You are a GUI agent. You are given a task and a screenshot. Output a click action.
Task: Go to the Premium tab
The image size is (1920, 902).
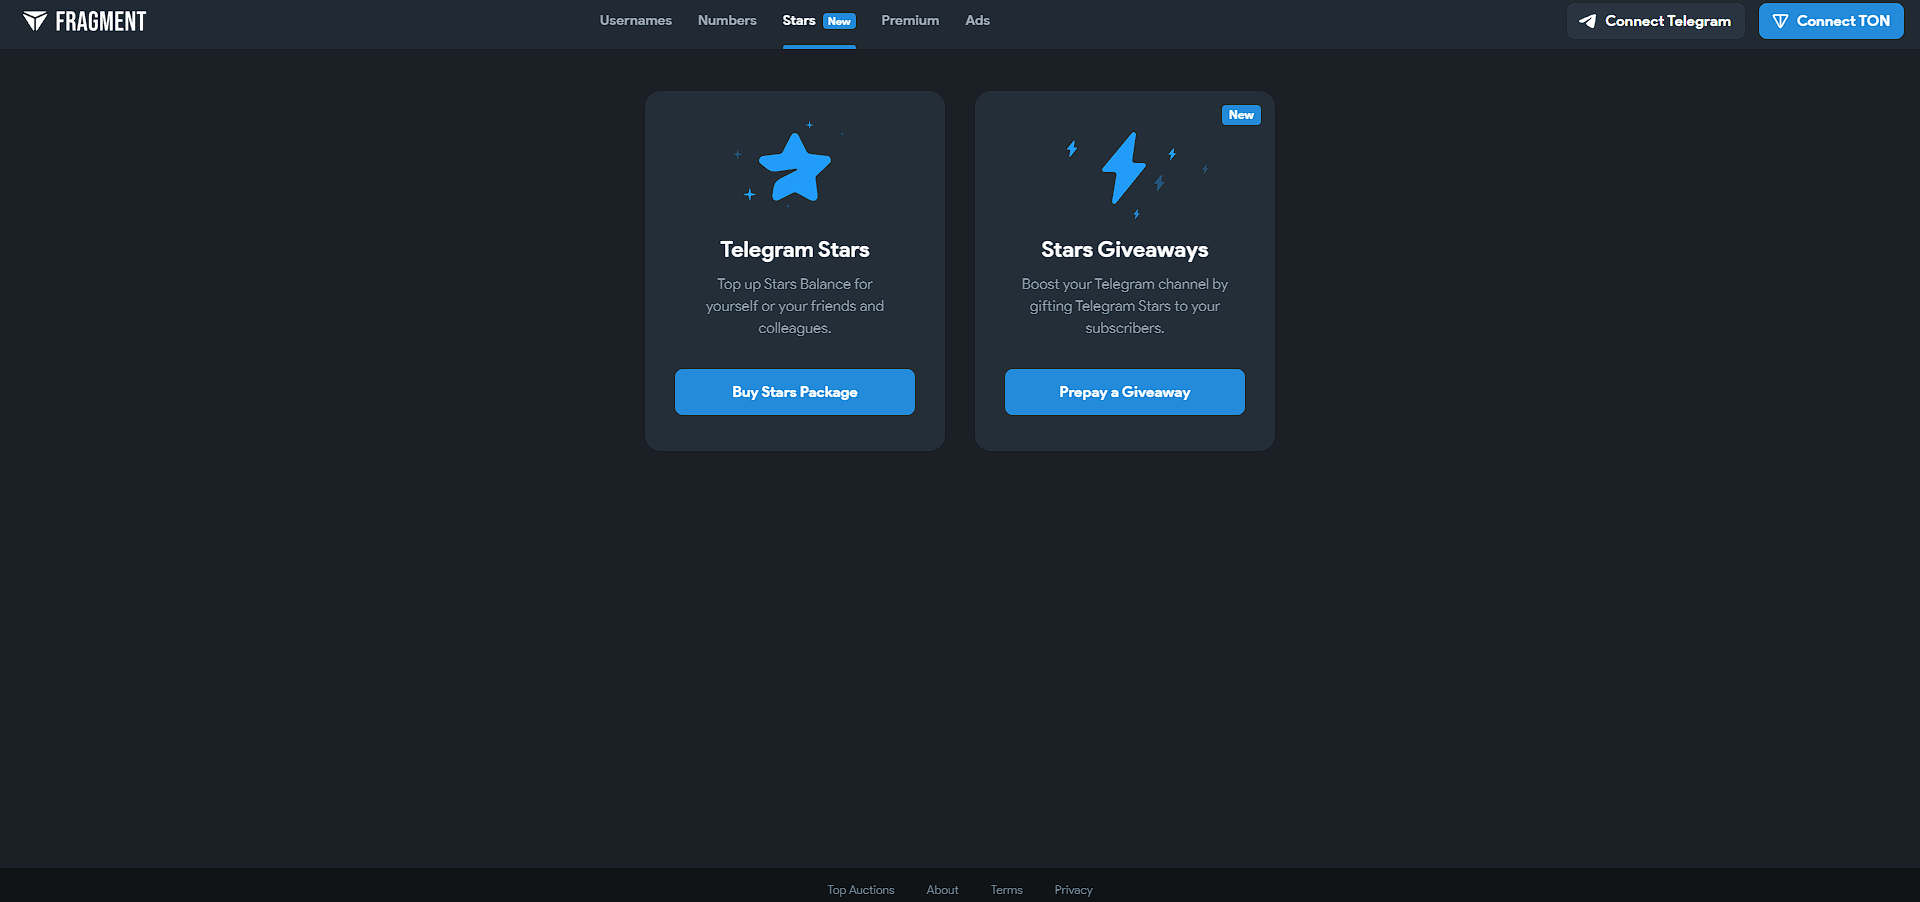tap(910, 20)
